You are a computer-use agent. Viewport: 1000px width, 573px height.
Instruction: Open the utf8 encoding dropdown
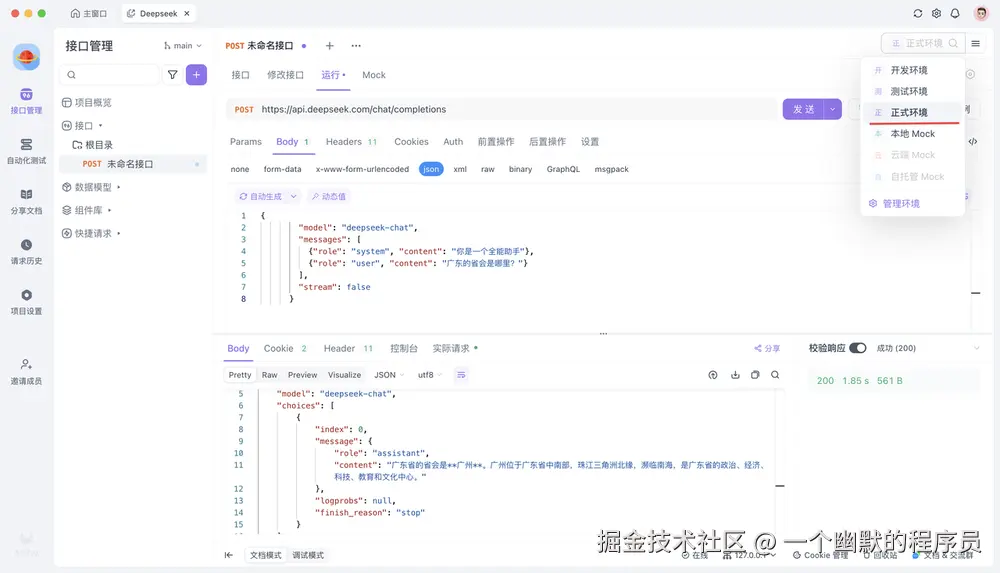tap(429, 375)
